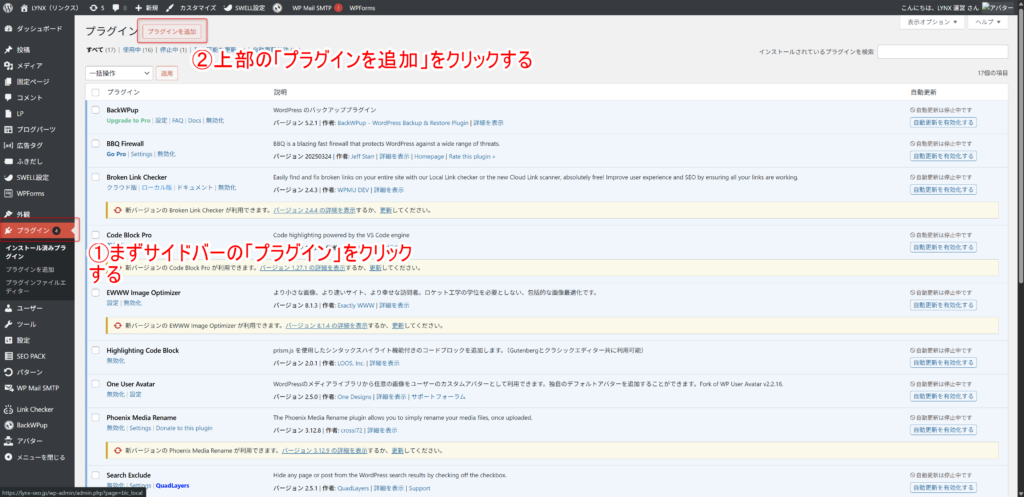The height and width of the screenshot is (497, 1024).
Task: Click the WordPress logo in admin bar
Action: pos(8,7)
